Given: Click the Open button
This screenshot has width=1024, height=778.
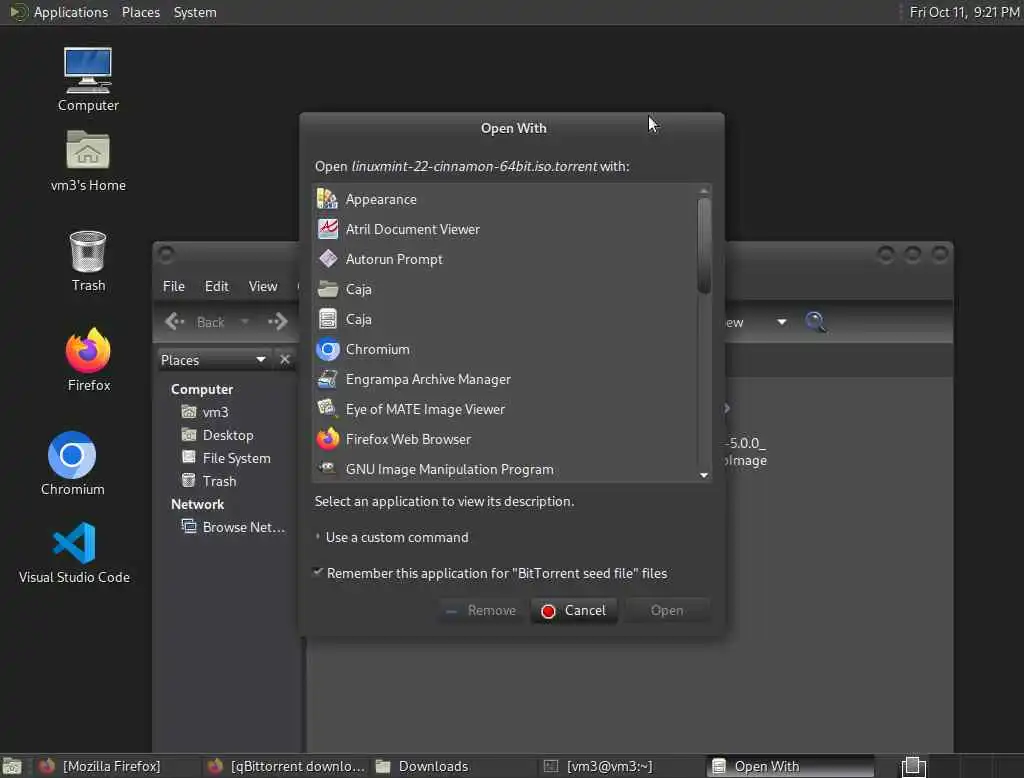Looking at the screenshot, I should point(667,610).
